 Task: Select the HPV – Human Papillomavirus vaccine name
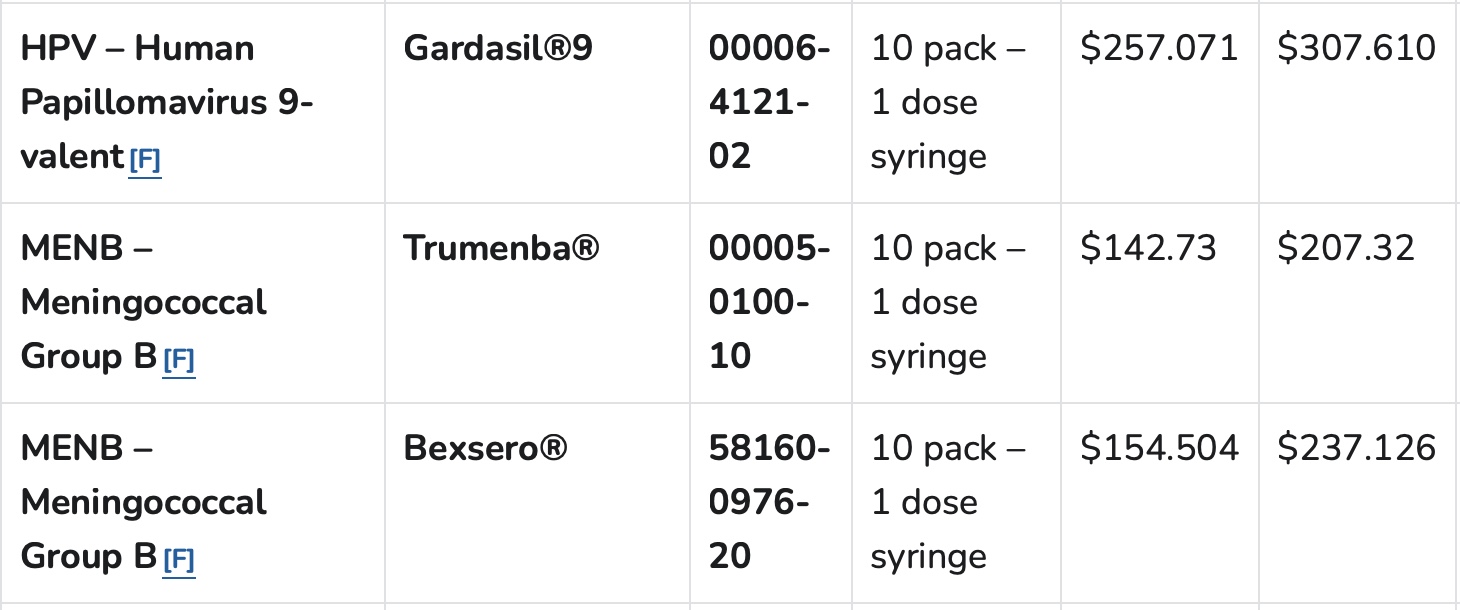[x=166, y=102]
